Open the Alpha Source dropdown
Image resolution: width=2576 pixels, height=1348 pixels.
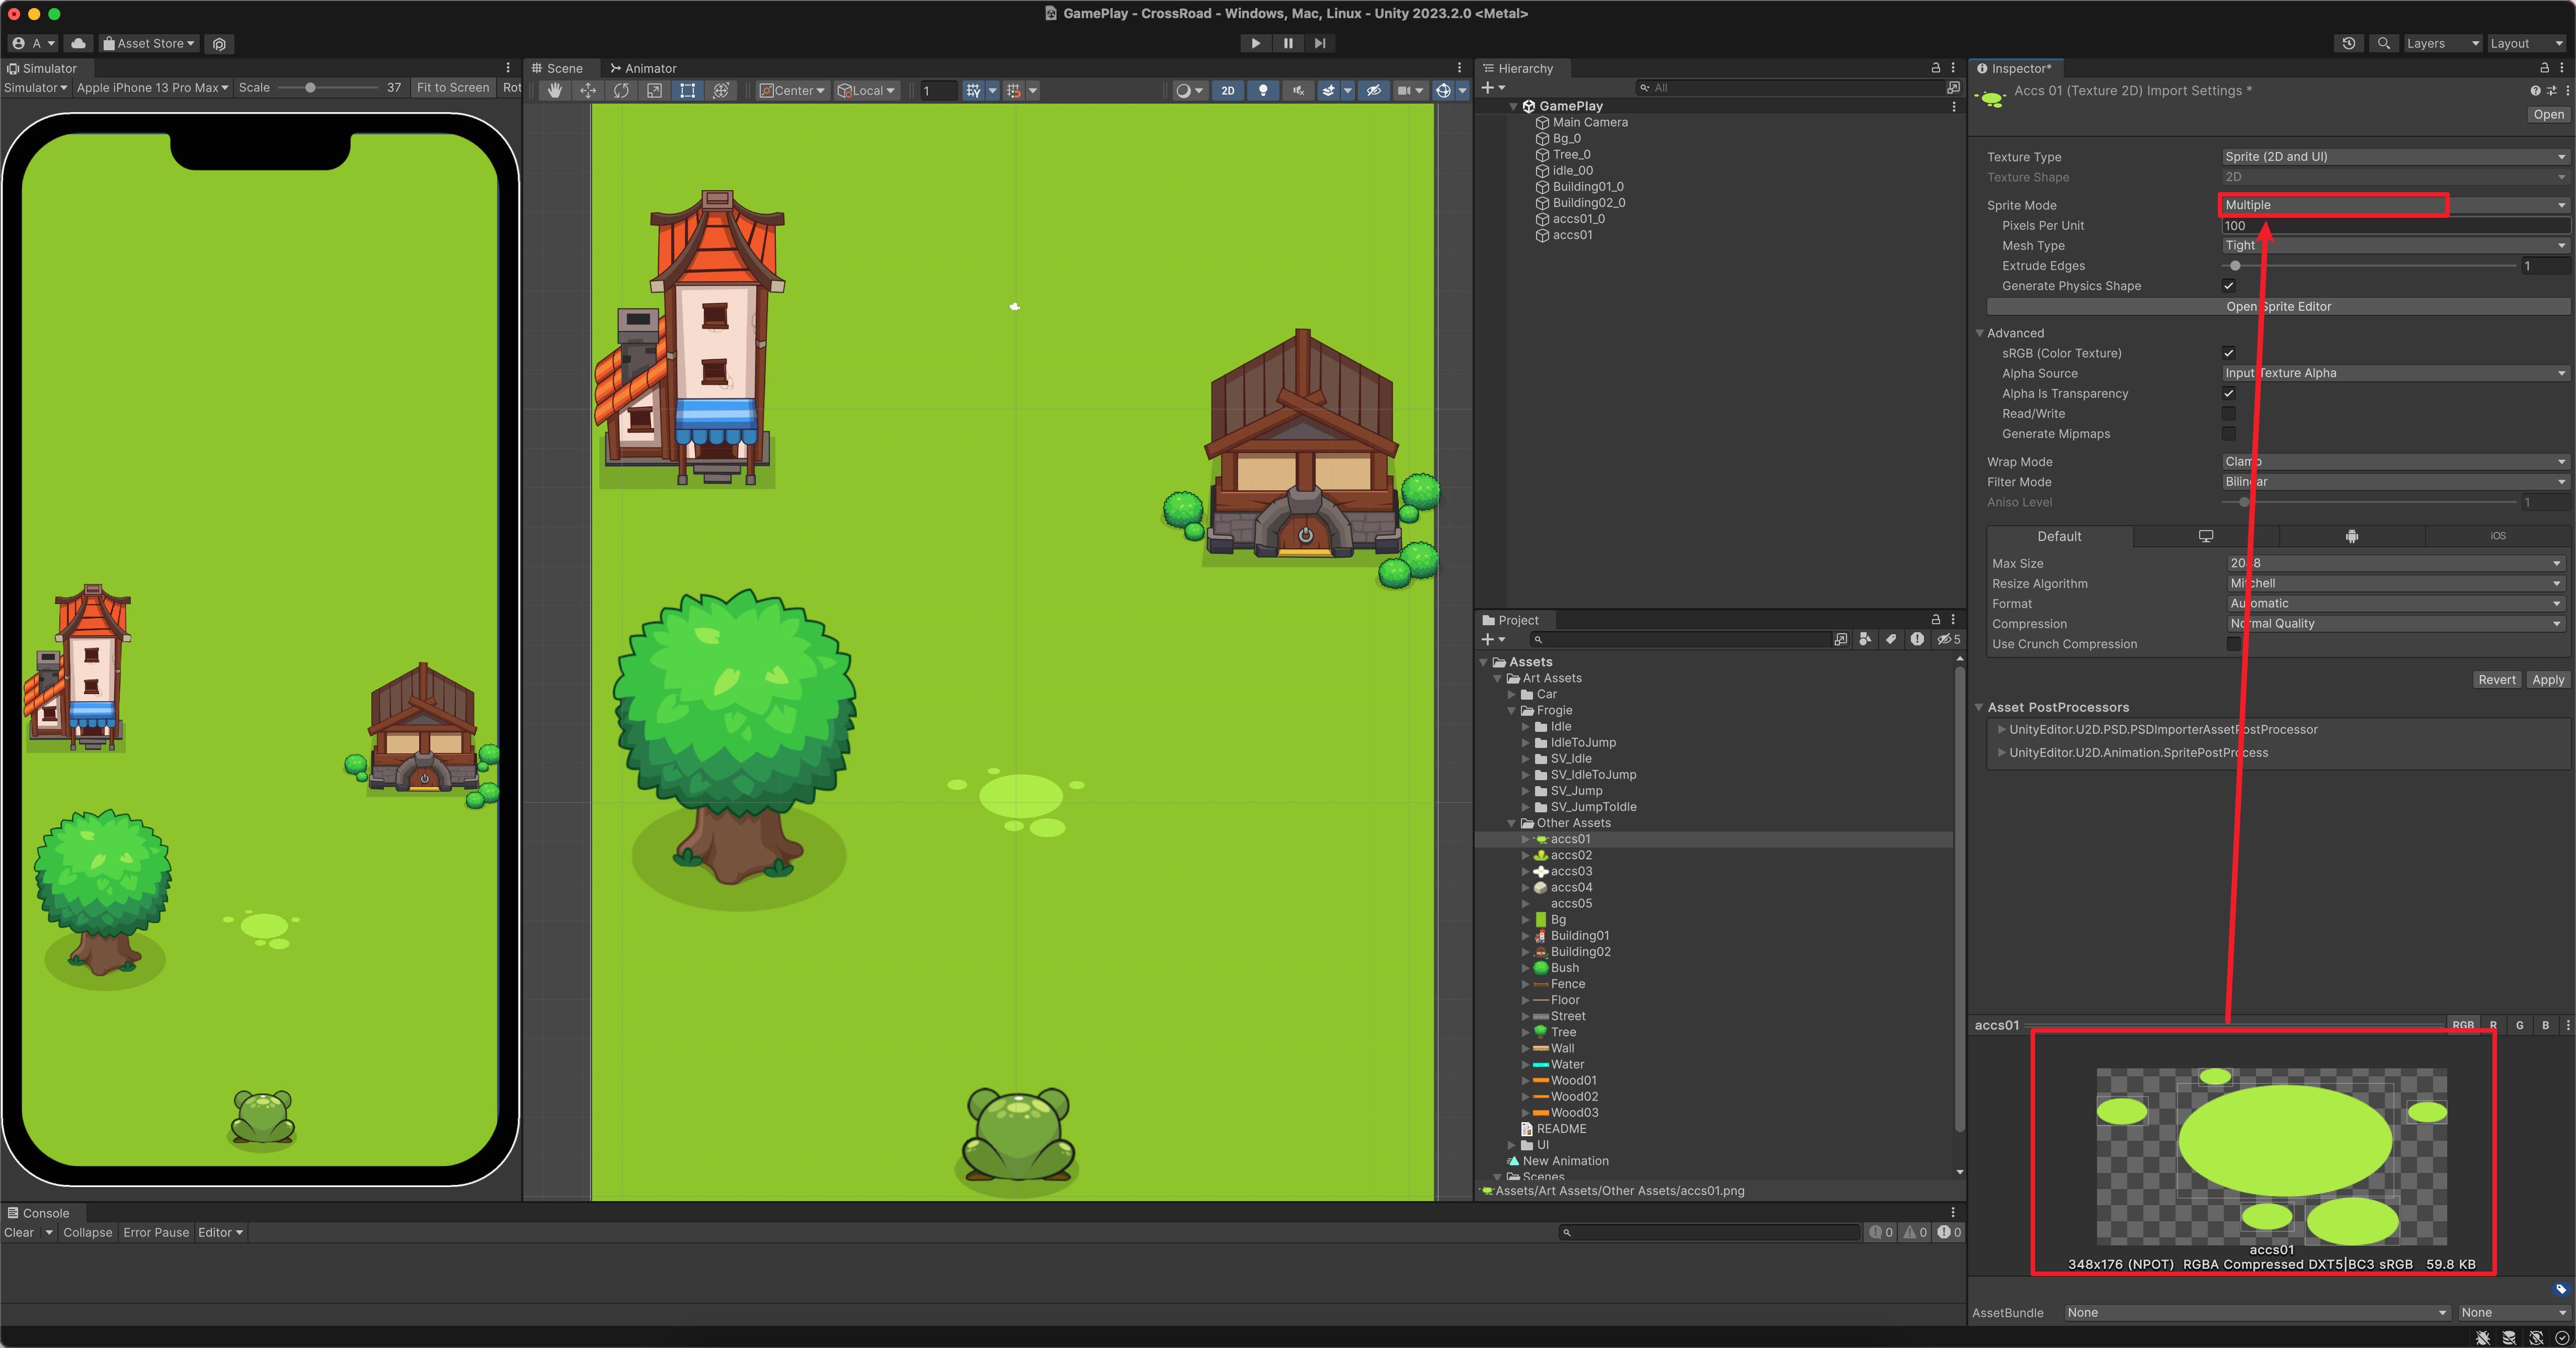click(2395, 373)
